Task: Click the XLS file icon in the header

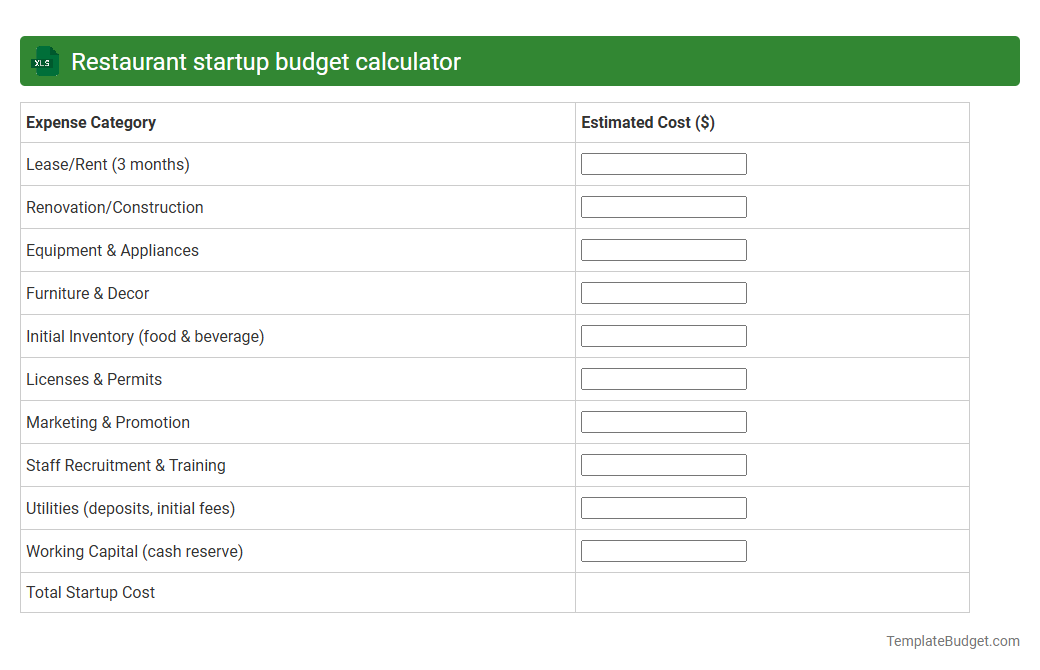Action: coord(44,61)
